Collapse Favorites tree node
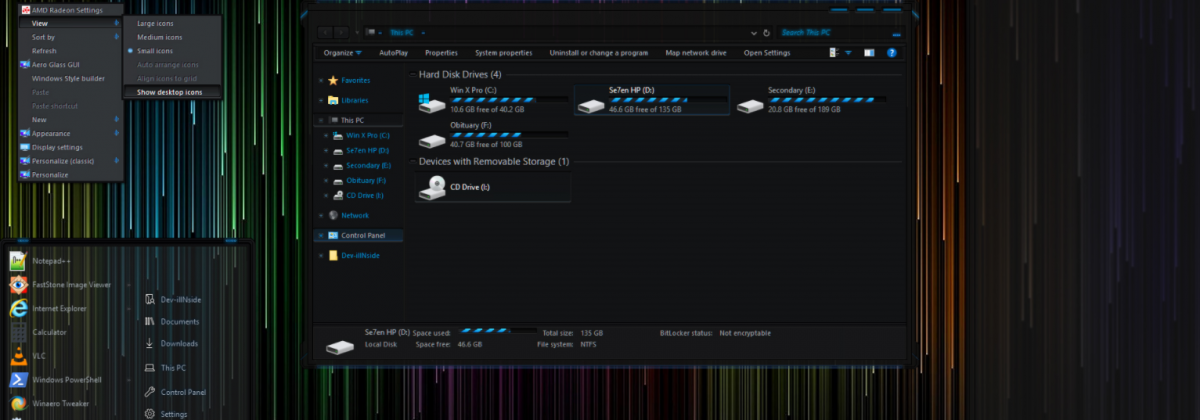Viewport: 1200px width, 420px height. (321, 80)
